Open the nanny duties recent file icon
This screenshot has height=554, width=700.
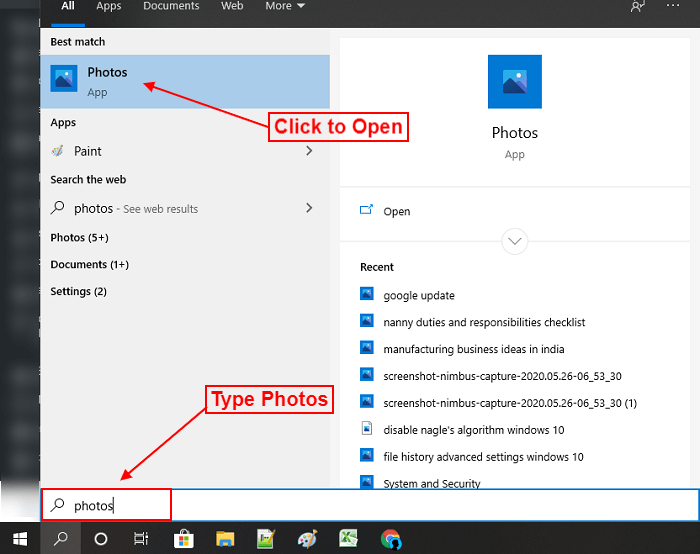point(367,321)
